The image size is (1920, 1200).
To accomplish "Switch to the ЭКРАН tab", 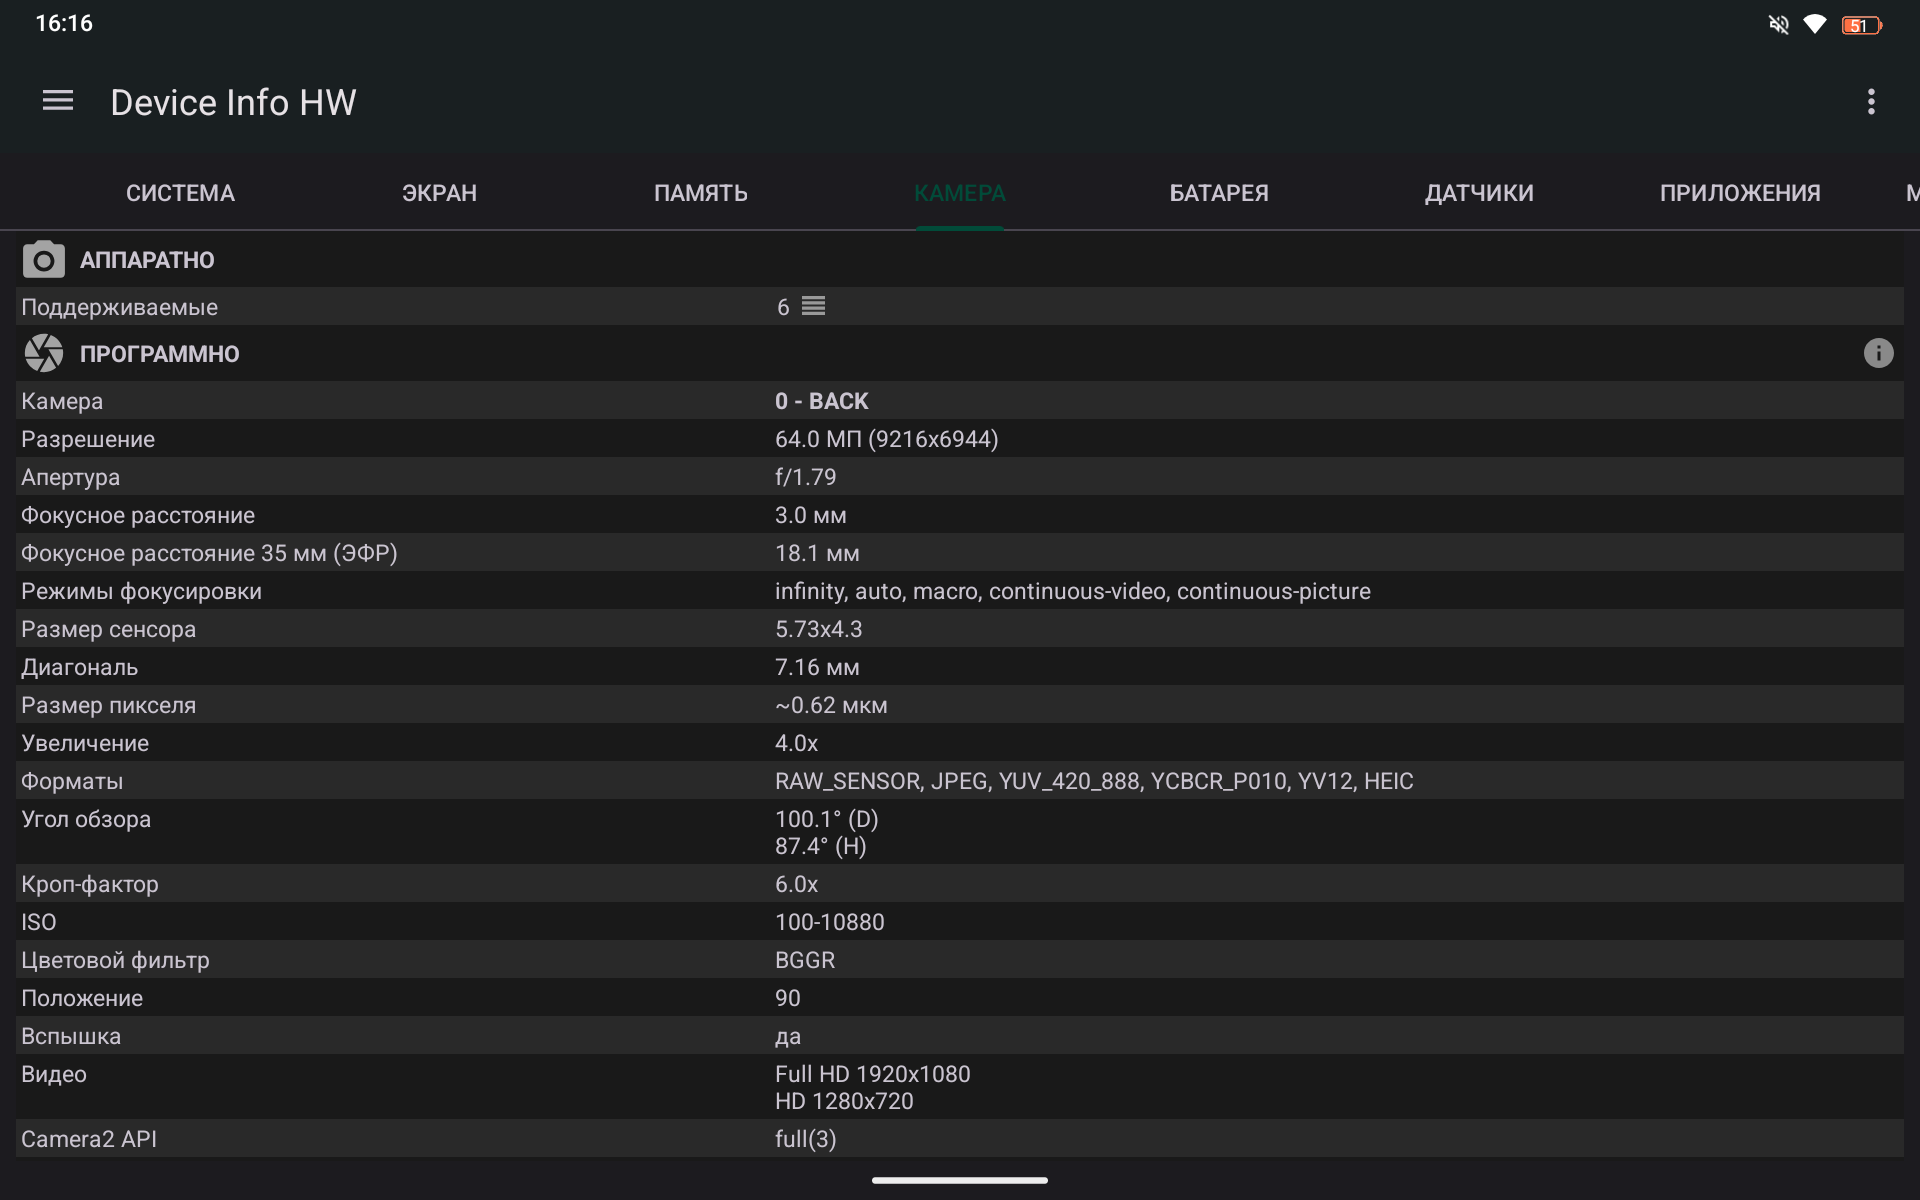I will click(439, 193).
